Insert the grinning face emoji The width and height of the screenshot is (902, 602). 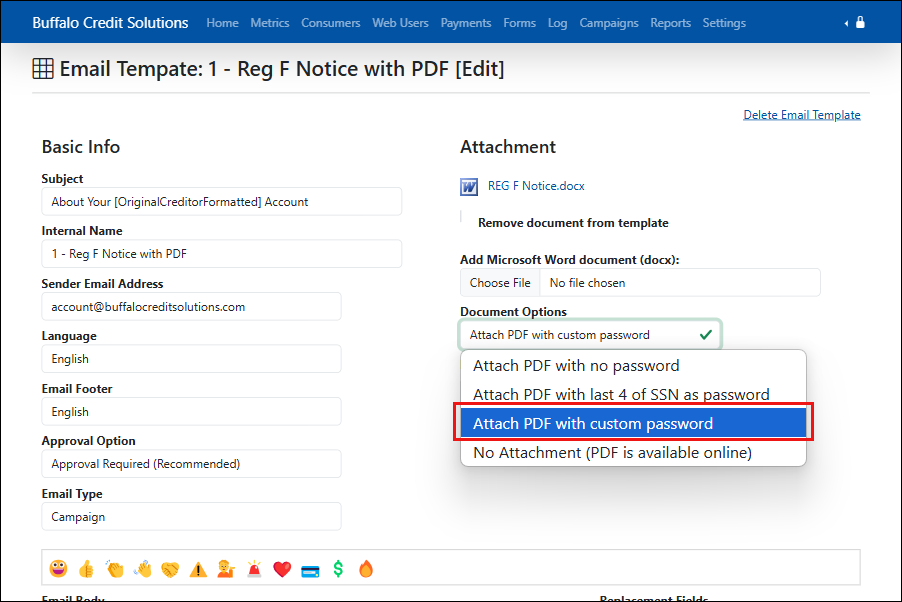point(58,569)
